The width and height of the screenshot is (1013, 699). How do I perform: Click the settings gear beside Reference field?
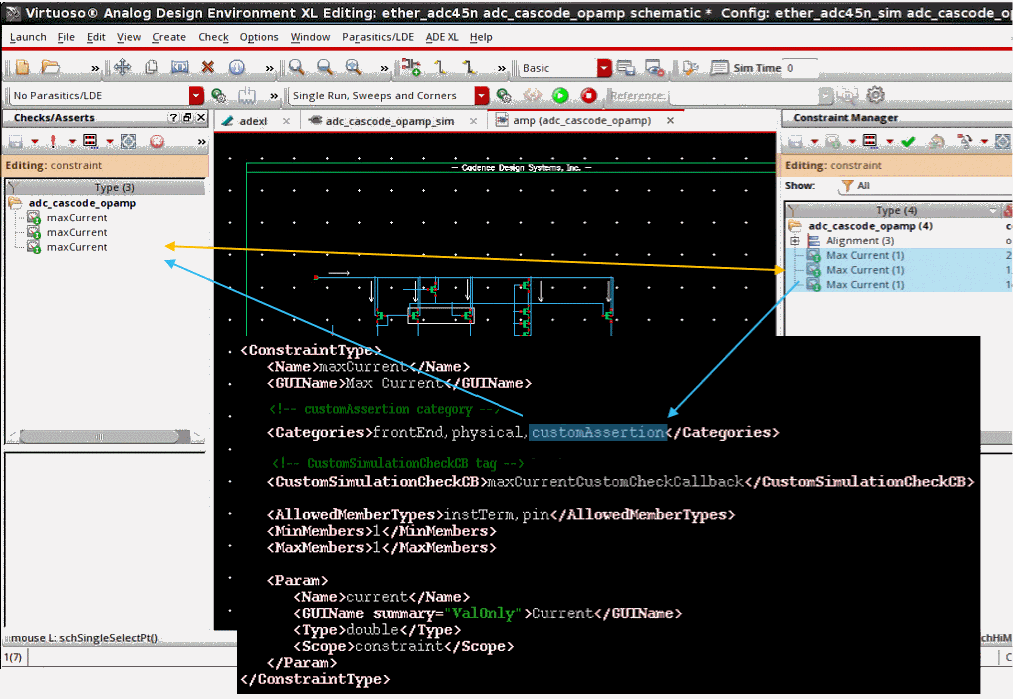[875, 95]
